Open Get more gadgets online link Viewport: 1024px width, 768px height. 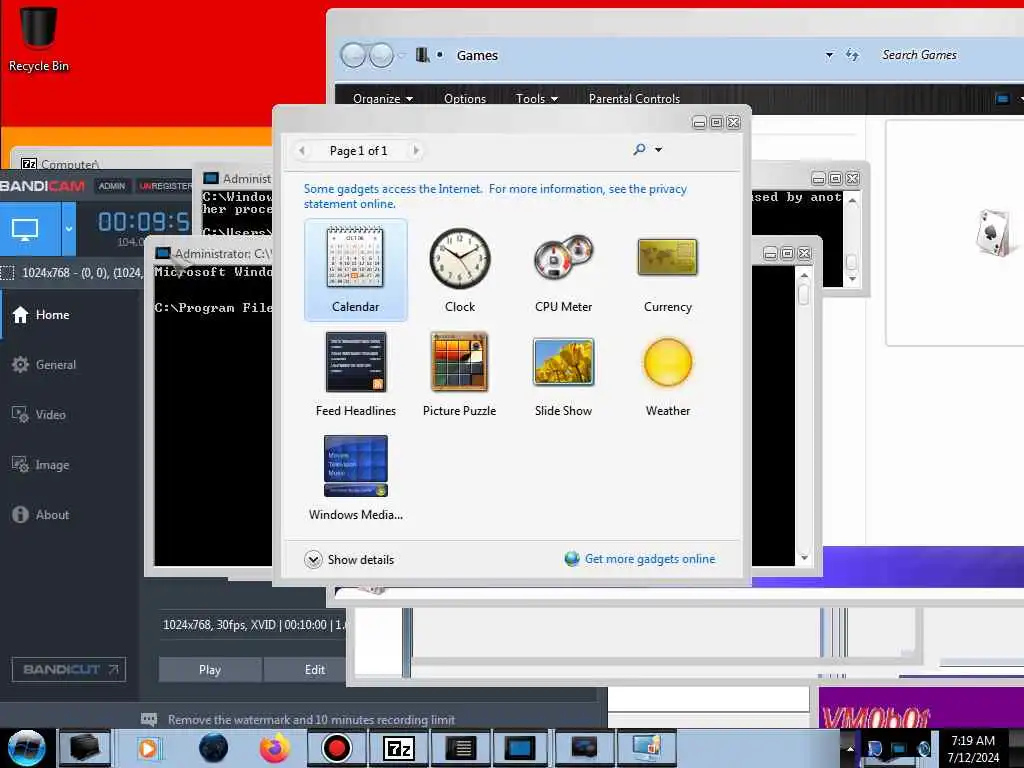[x=640, y=559]
